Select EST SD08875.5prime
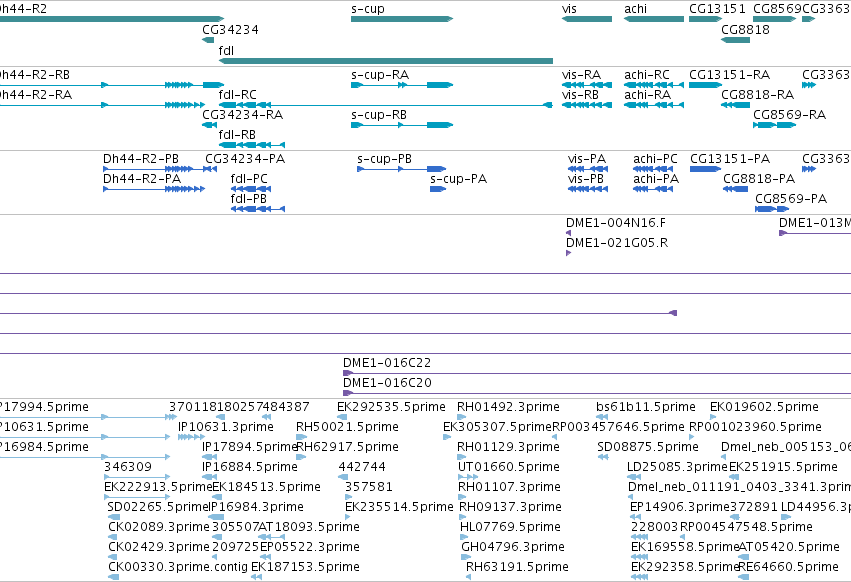The width and height of the screenshot is (851, 582). click(602, 457)
